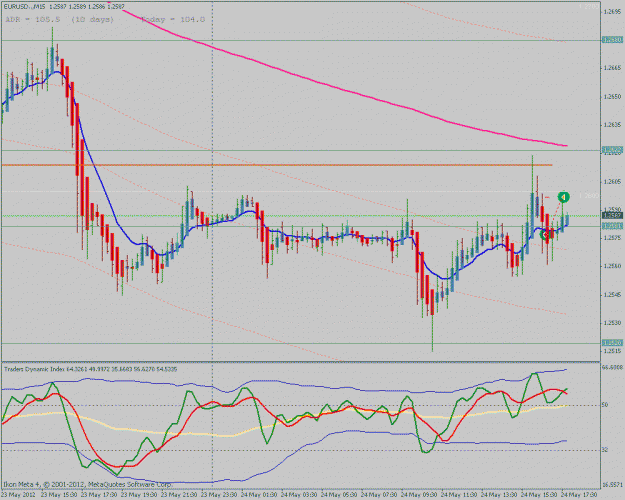The height and width of the screenshot is (500, 625).
Task: Click the 1.2635 price scale label
Action: pos(612,125)
